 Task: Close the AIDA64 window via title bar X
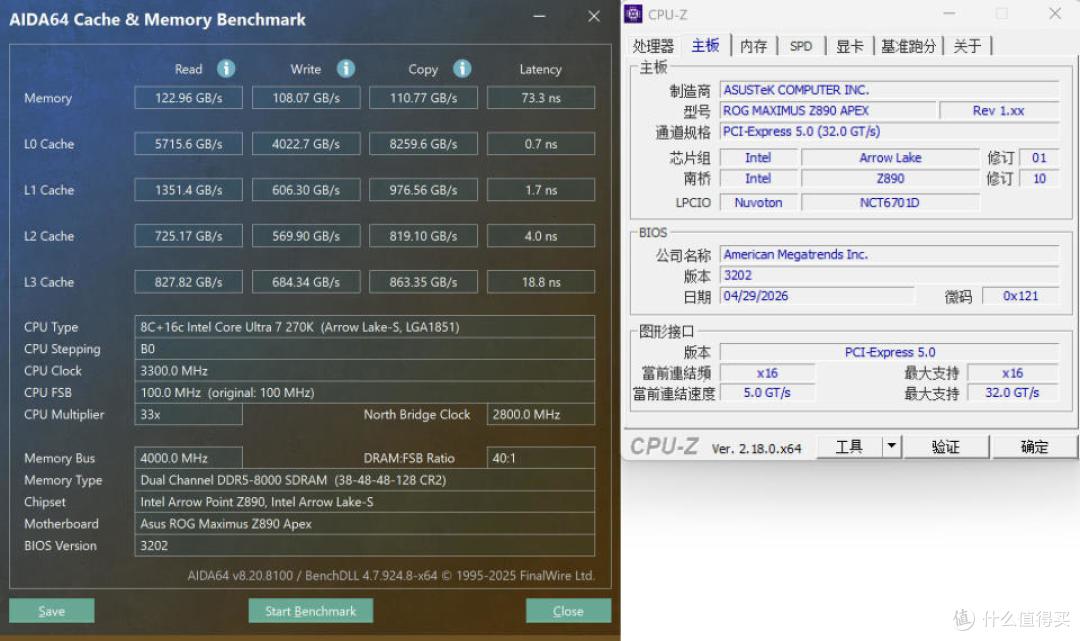[x=594, y=16]
